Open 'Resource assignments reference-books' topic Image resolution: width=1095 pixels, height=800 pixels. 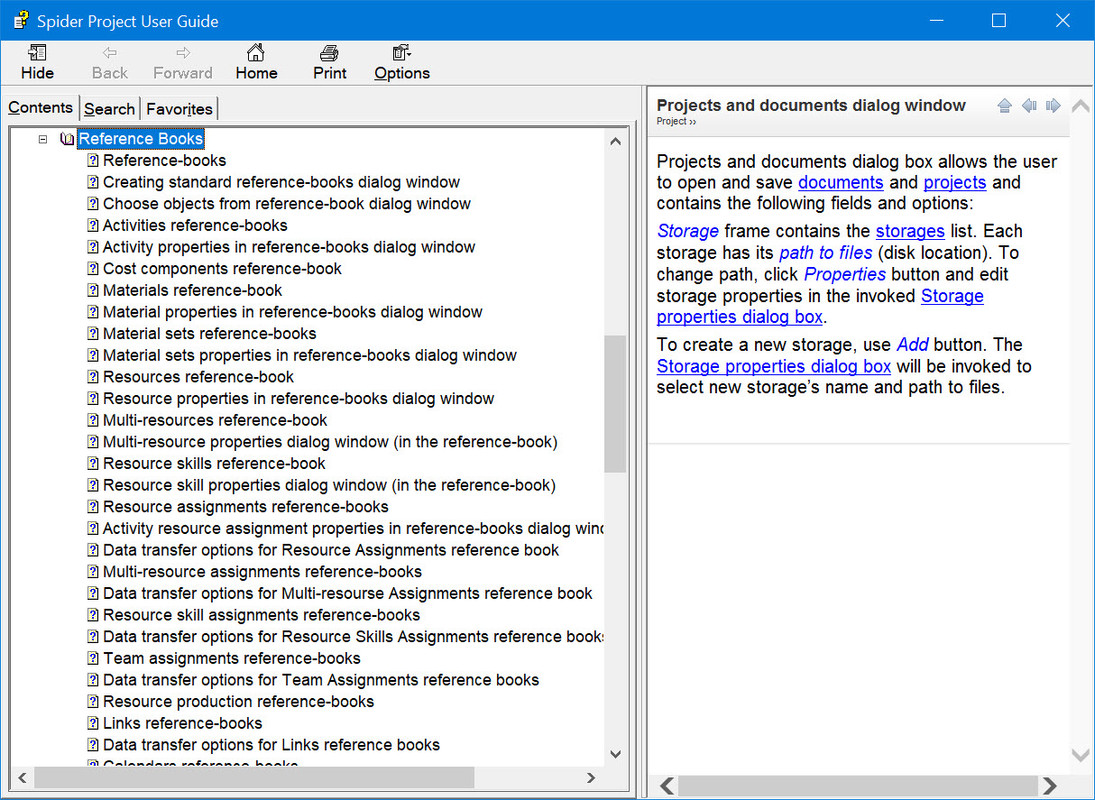pyautogui.click(x=246, y=507)
